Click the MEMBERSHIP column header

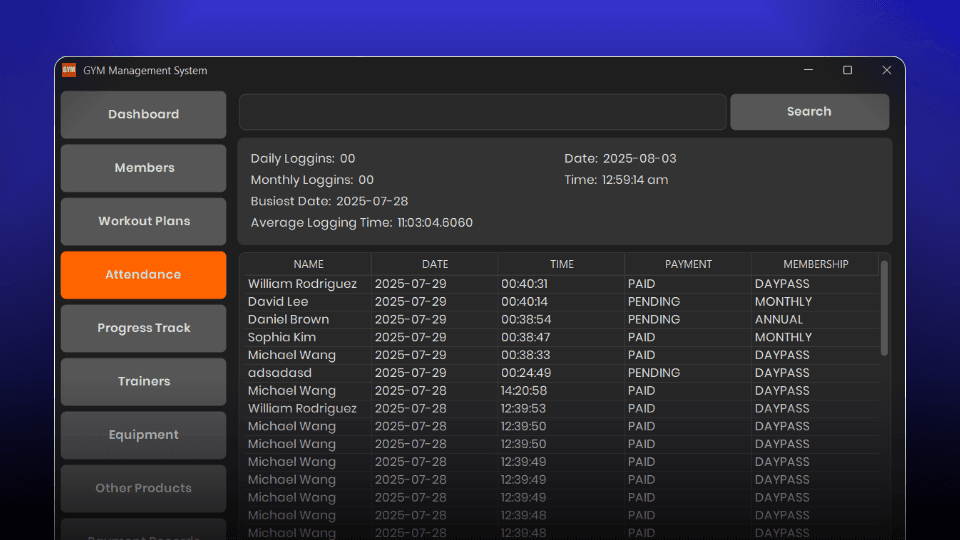pyautogui.click(x=816, y=264)
